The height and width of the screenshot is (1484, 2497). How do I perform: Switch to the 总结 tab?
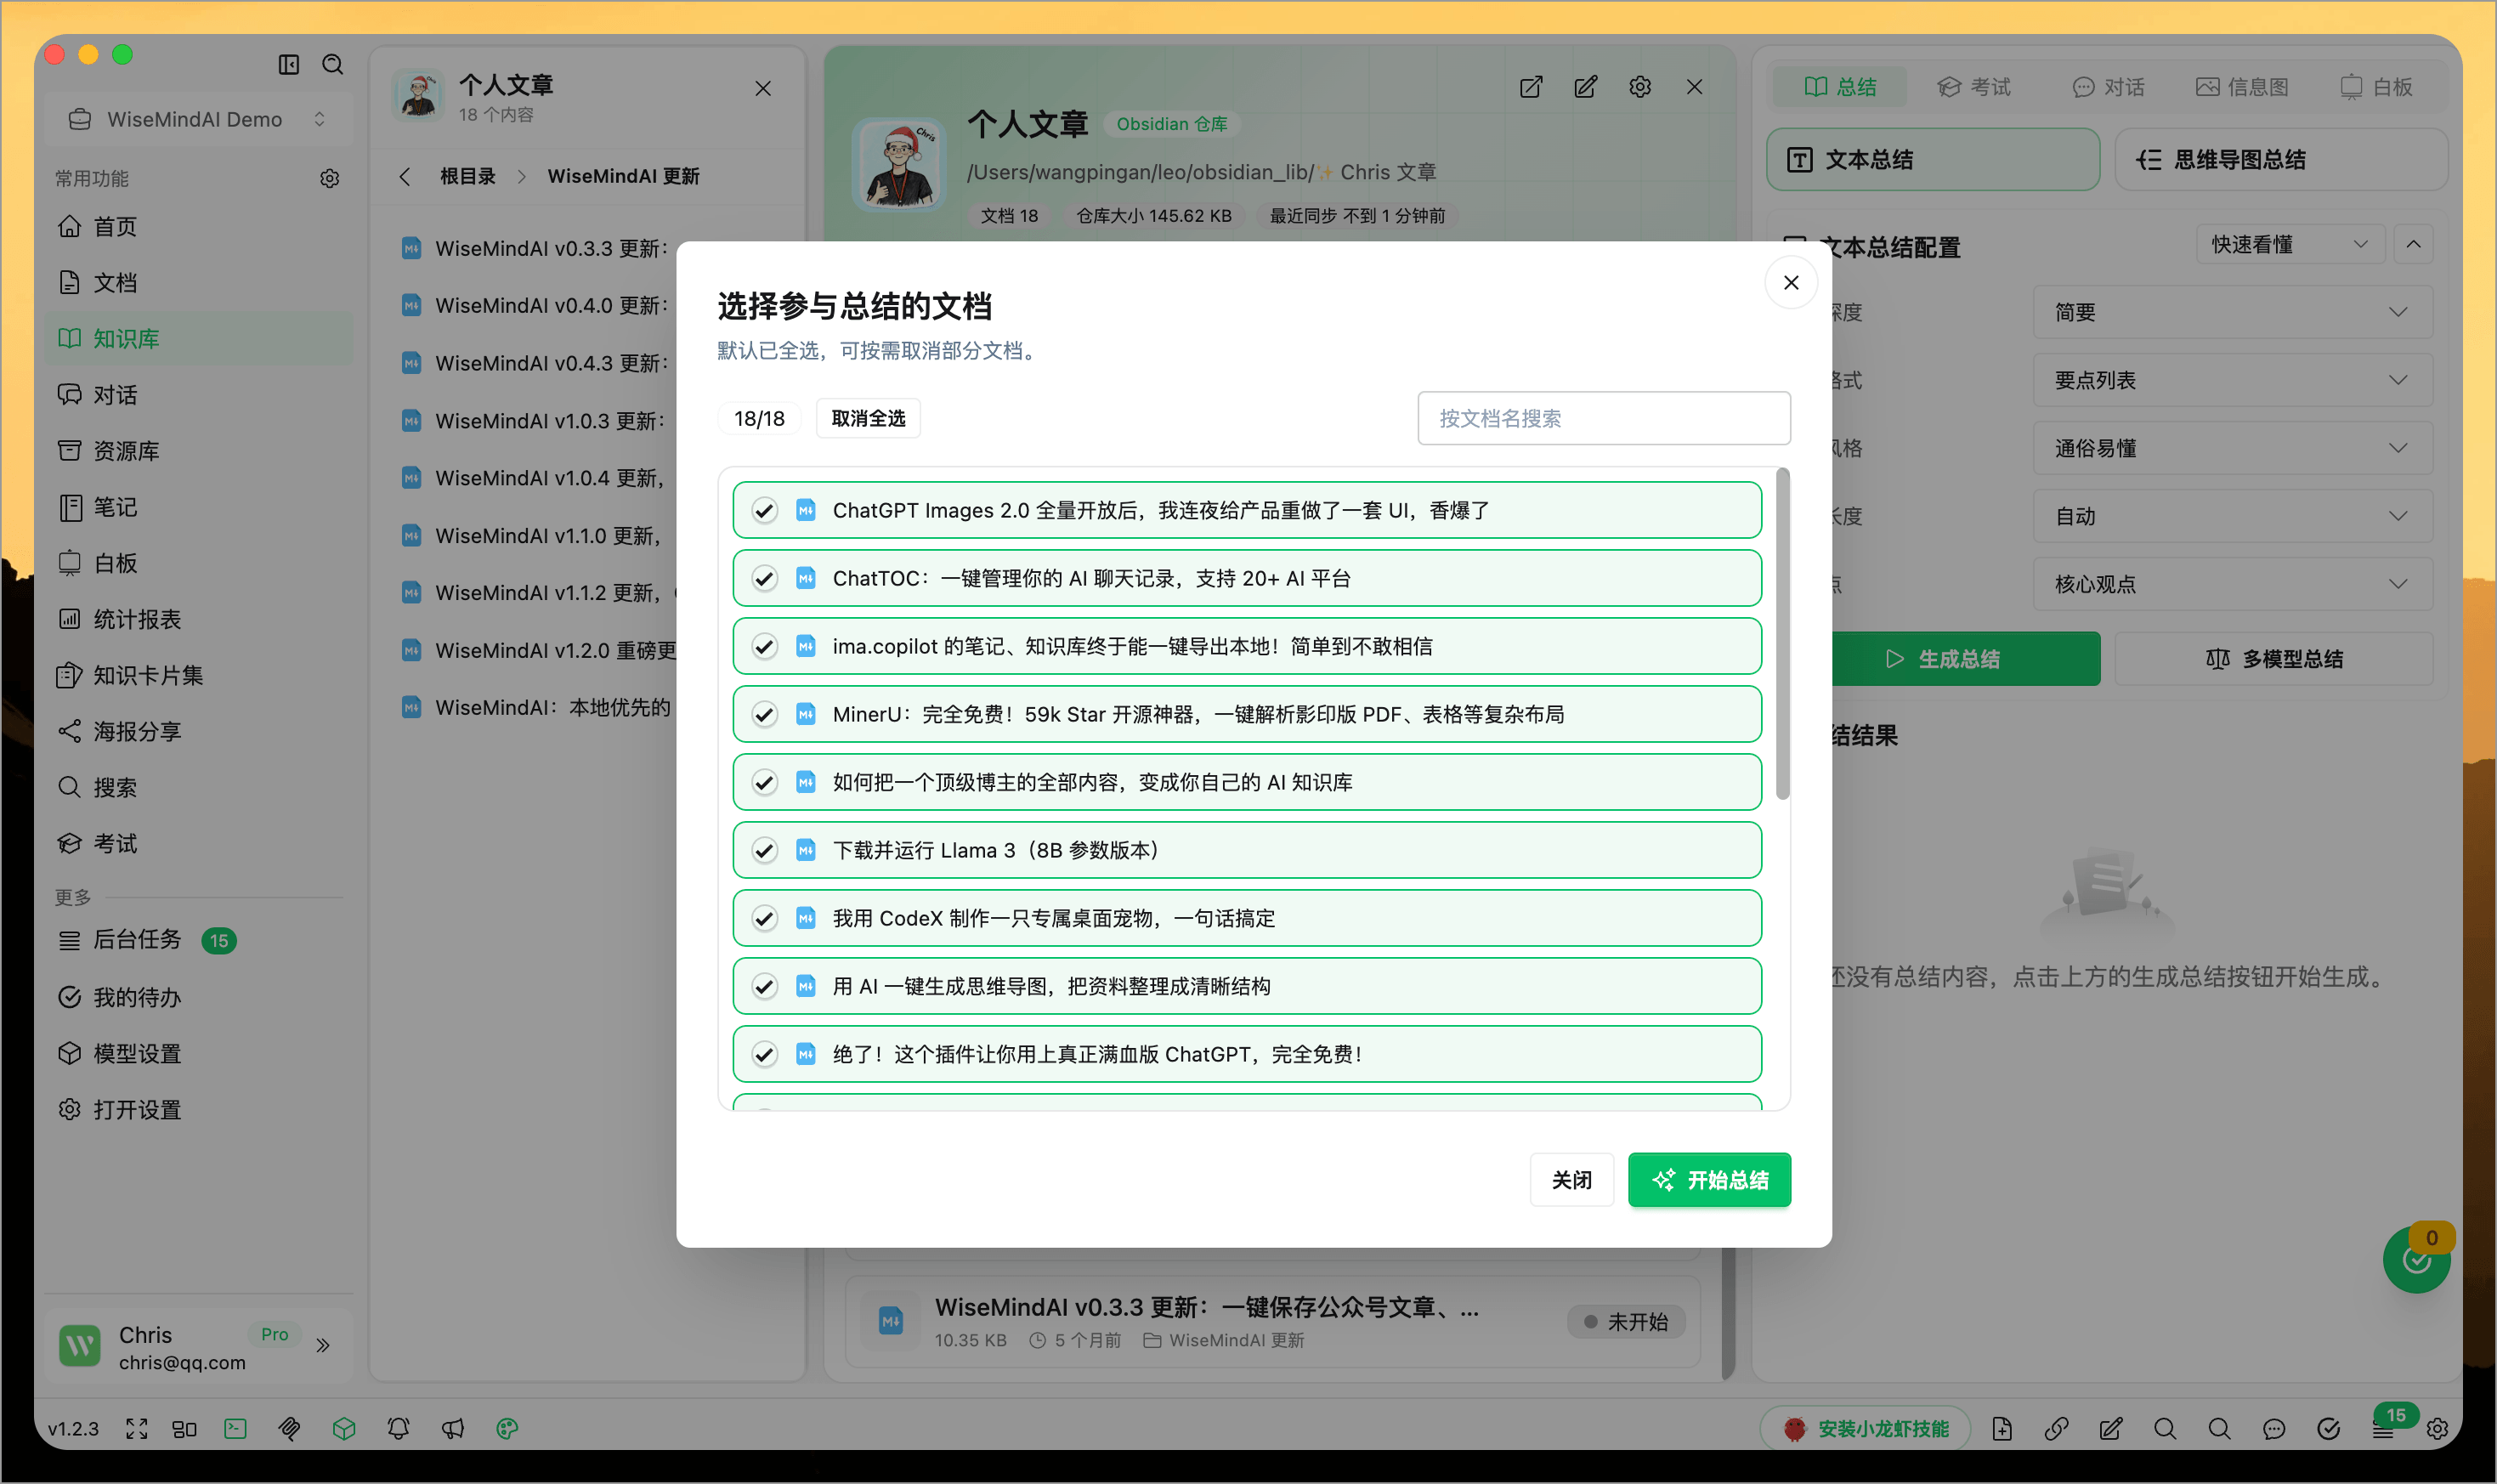[1840, 87]
